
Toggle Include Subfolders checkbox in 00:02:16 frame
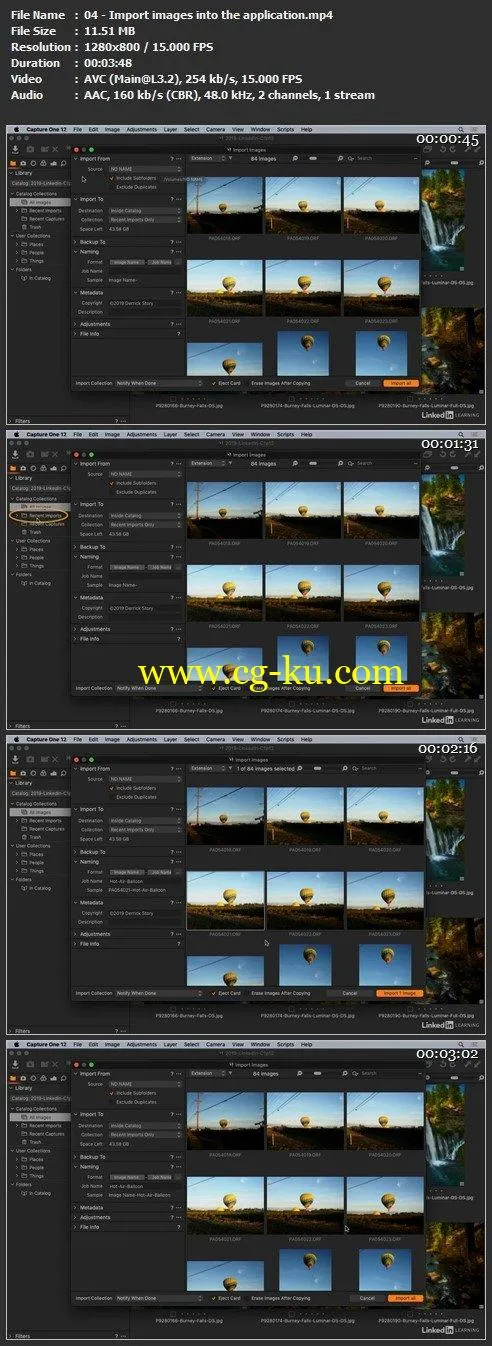pyautogui.click(x=112, y=786)
